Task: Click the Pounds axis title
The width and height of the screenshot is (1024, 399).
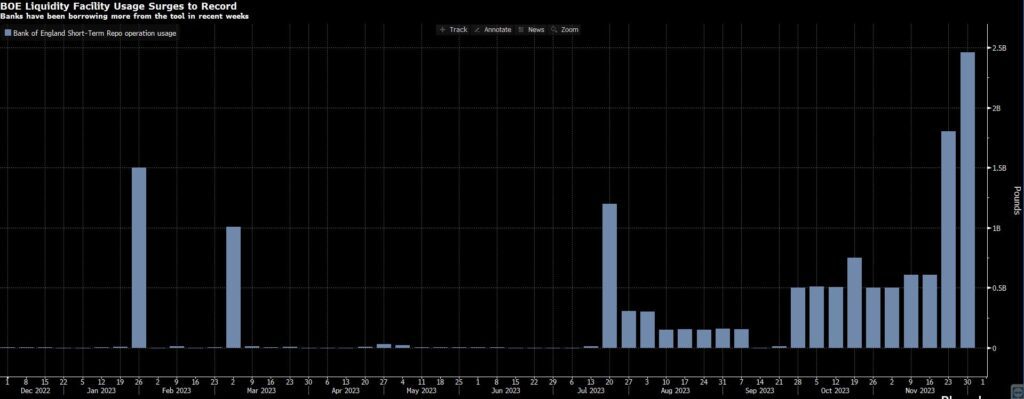Action: point(1017,200)
